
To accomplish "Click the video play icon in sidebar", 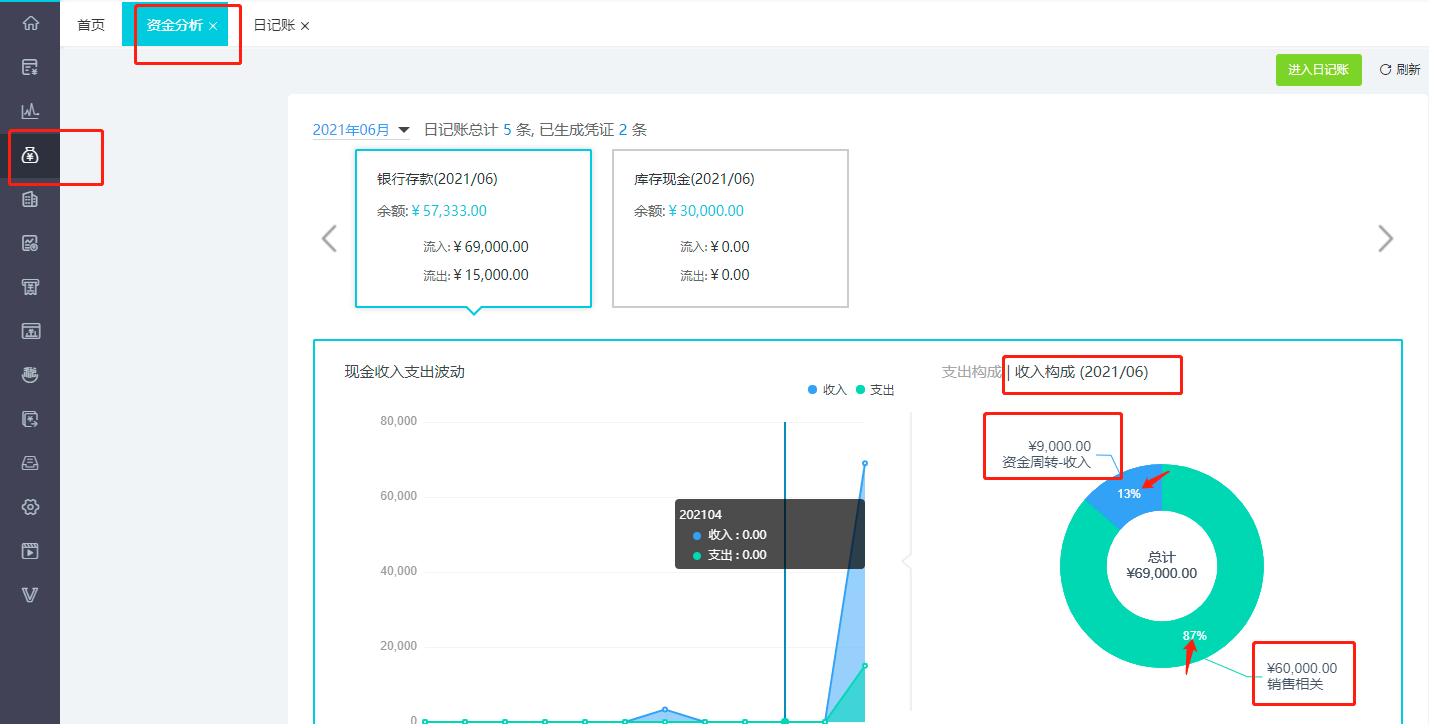I will (30, 551).
